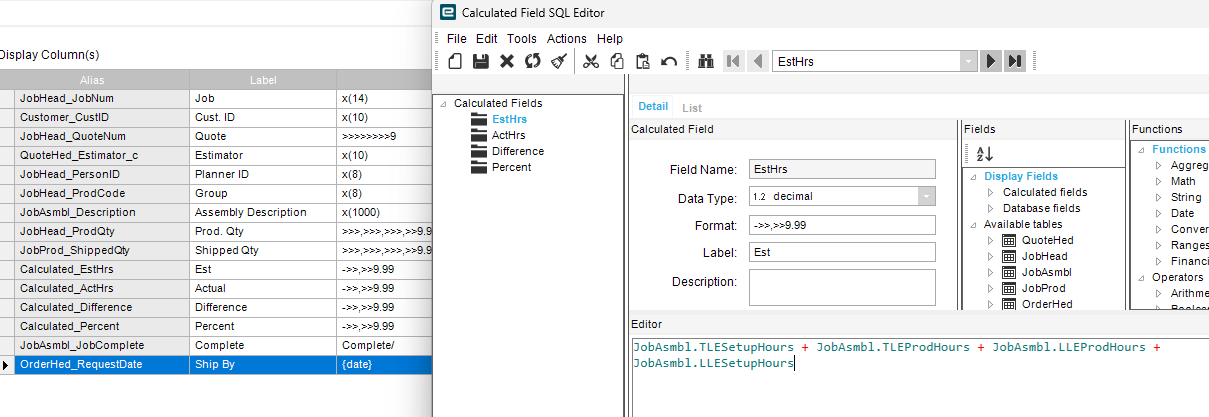Viewport: 1209px width, 417px height.
Task: Go to first record navigation button
Action: pos(733,61)
